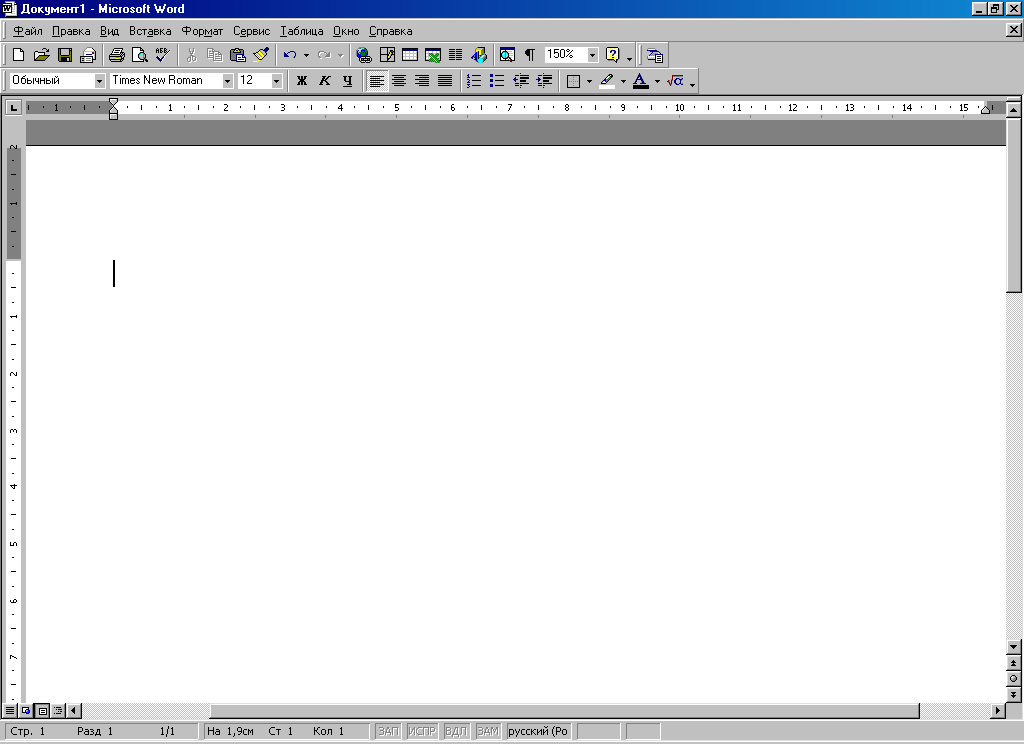Toggle italic formatting (К)
The width and height of the screenshot is (1024, 744).
point(325,80)
